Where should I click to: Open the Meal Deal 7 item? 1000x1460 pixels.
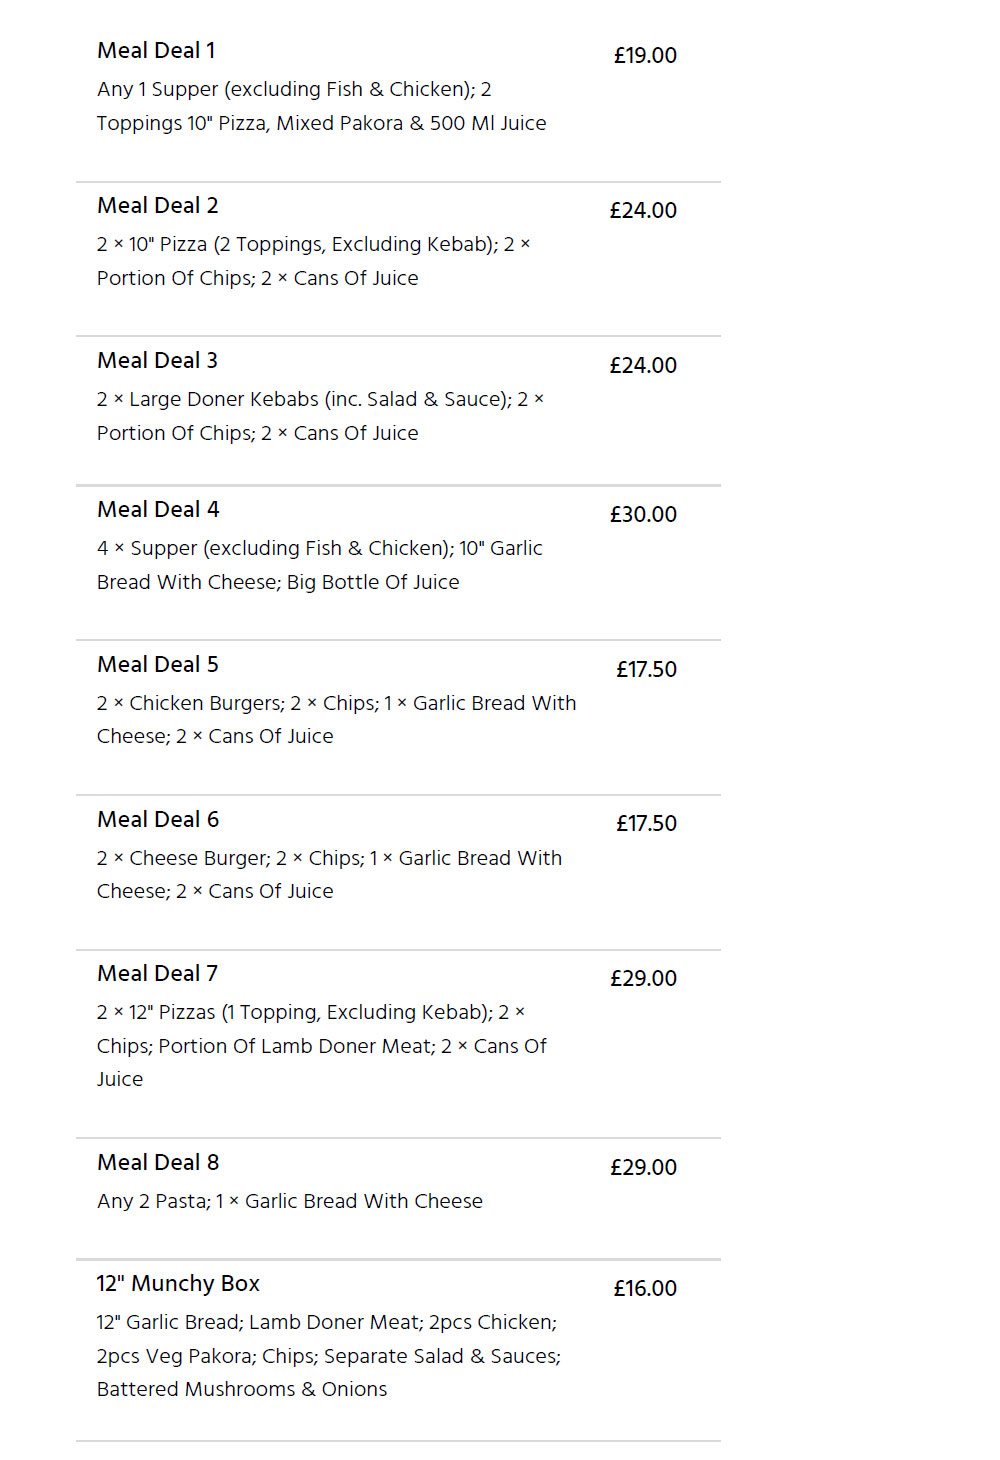click(398, 1044)
